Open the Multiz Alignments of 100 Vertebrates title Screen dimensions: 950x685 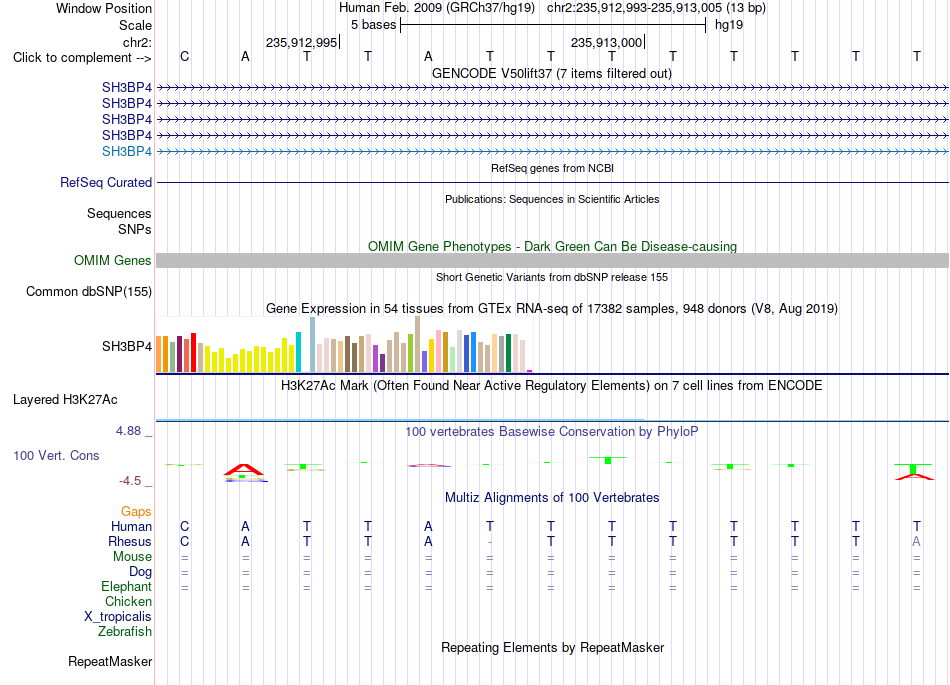click(x=552, y=498)
